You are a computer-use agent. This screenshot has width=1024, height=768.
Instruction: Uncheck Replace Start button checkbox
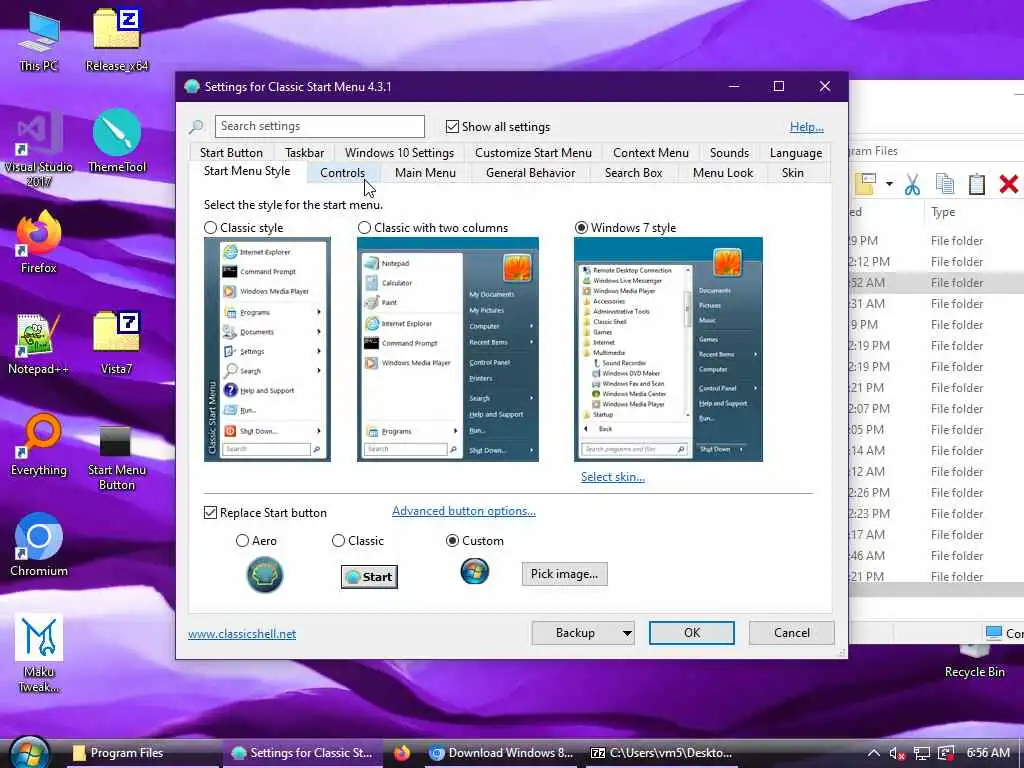point(210,513)
